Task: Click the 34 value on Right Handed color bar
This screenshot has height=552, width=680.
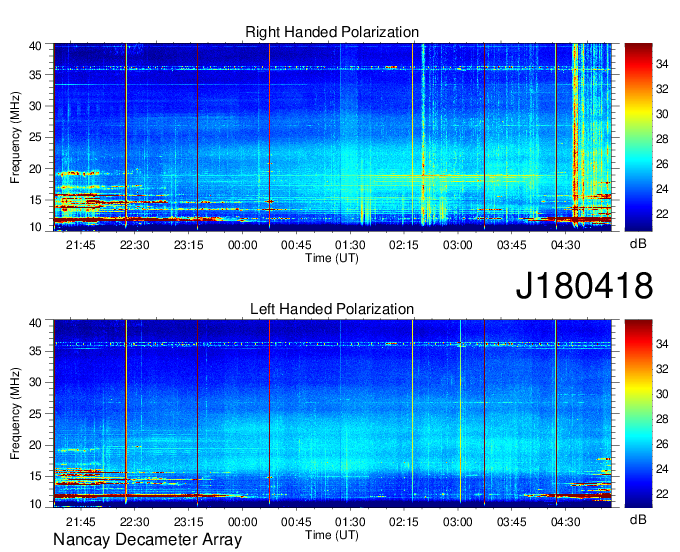Action: point(662,65)
